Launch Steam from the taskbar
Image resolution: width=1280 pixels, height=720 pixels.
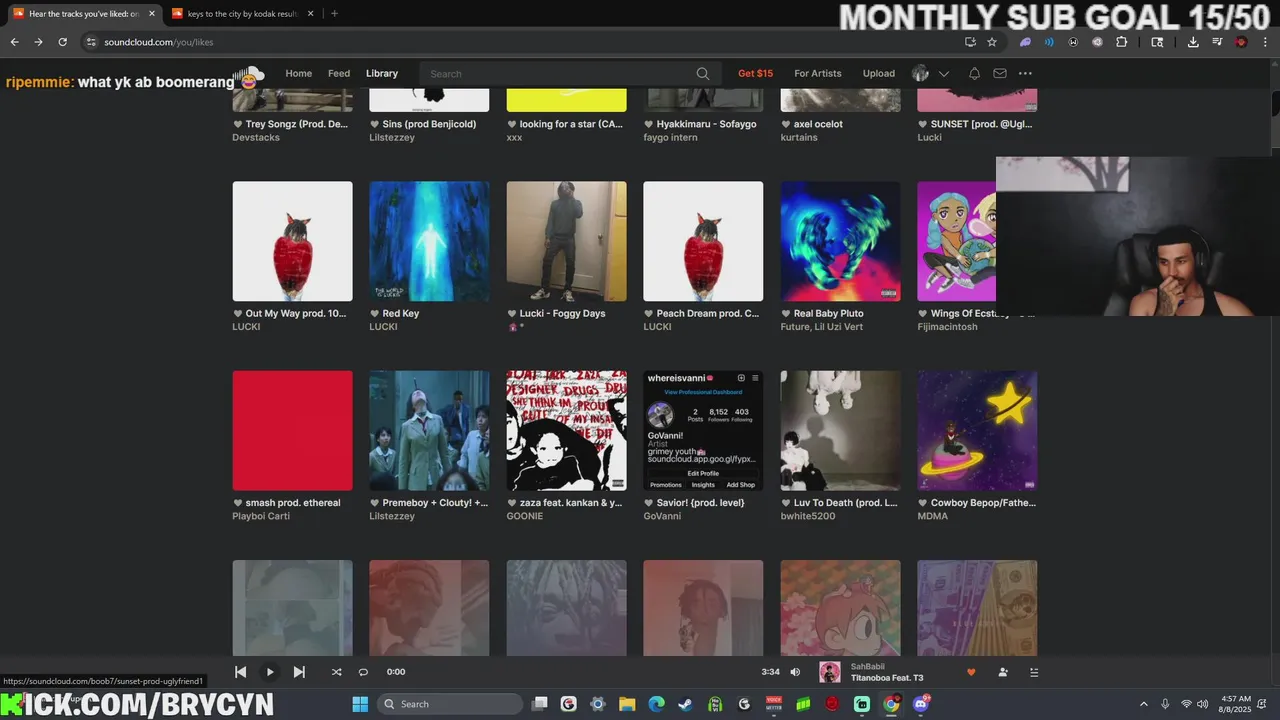(x=685, y=704)
